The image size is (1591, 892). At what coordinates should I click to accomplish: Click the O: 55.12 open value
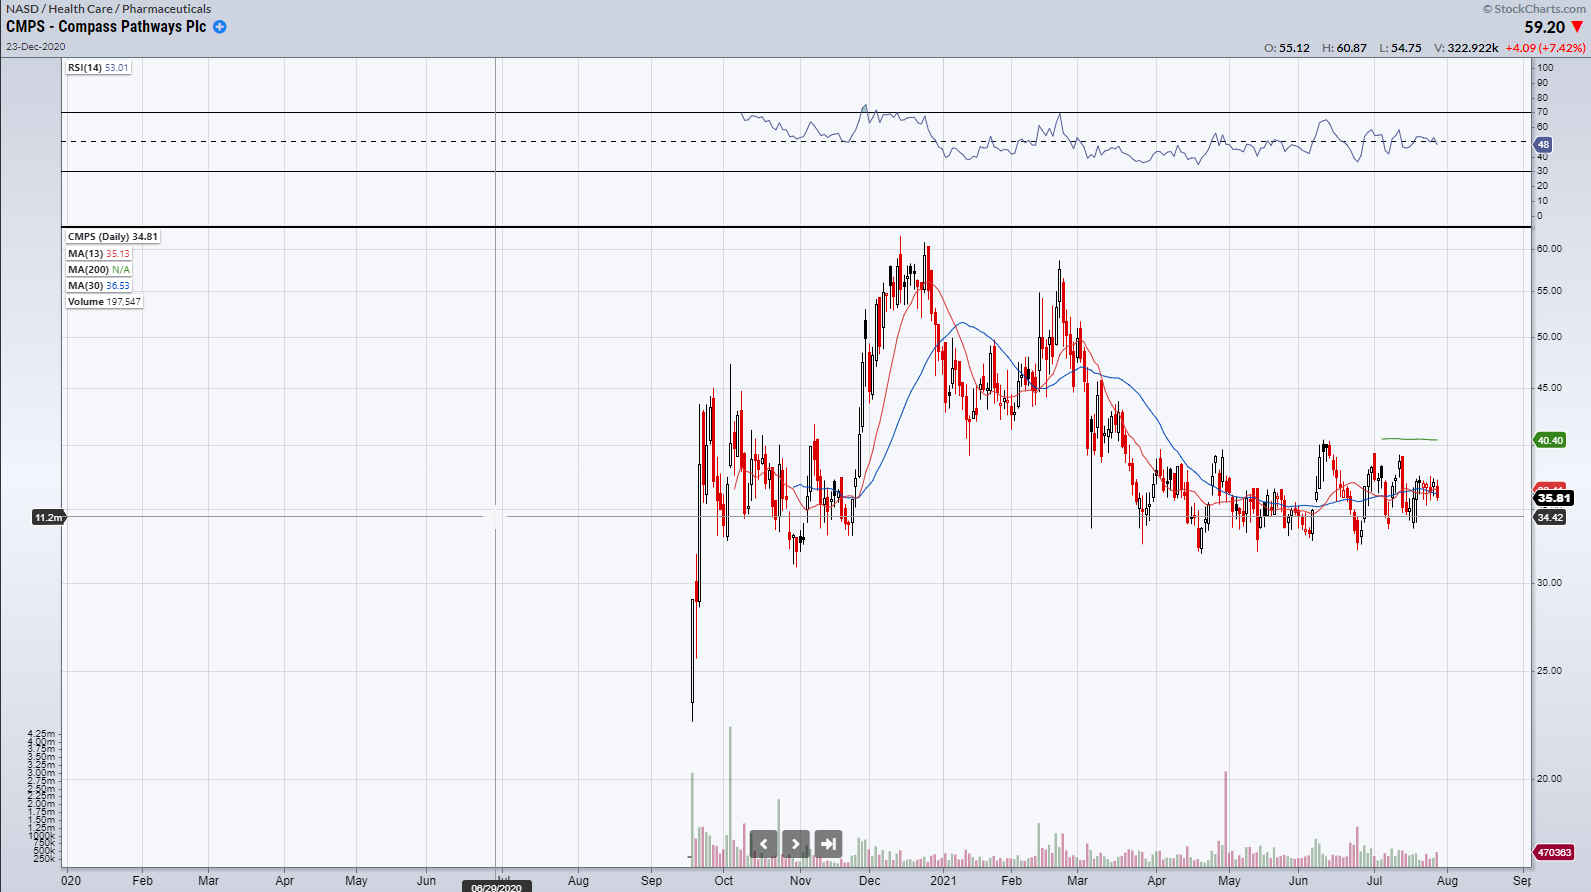pyautogui.click(x=1287, y=48)
